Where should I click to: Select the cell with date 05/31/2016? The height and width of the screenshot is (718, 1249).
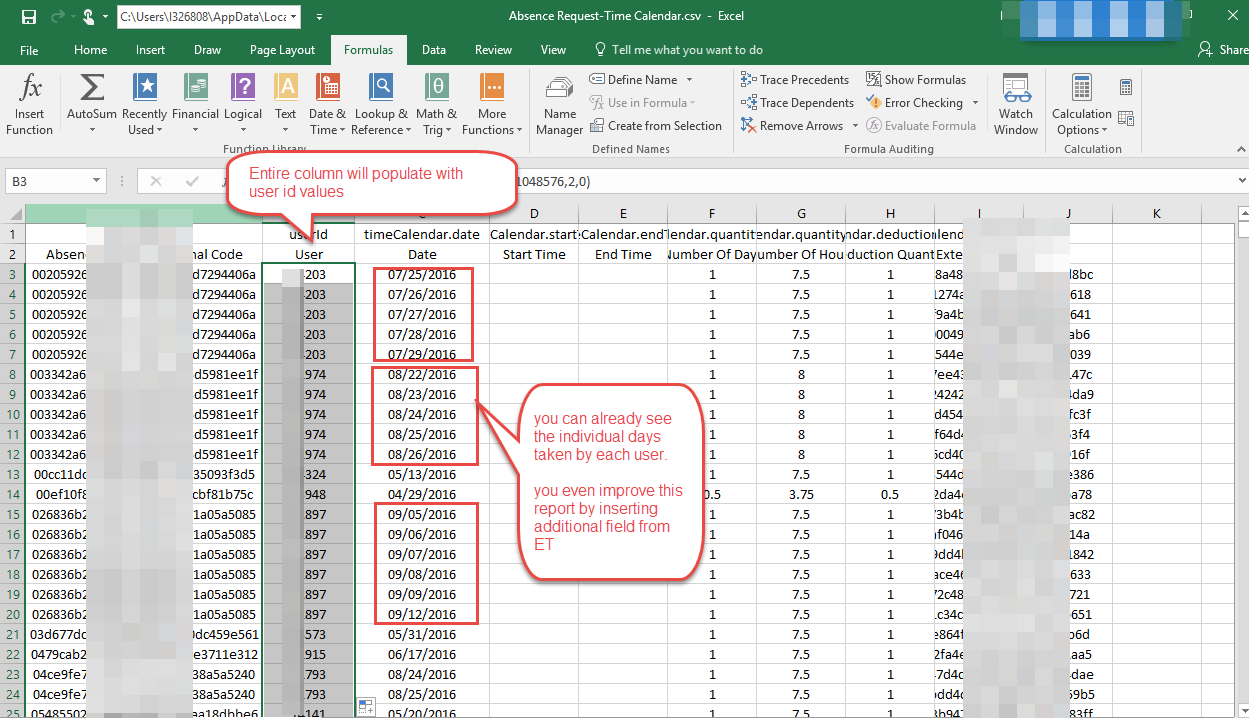tap(422, 634)
